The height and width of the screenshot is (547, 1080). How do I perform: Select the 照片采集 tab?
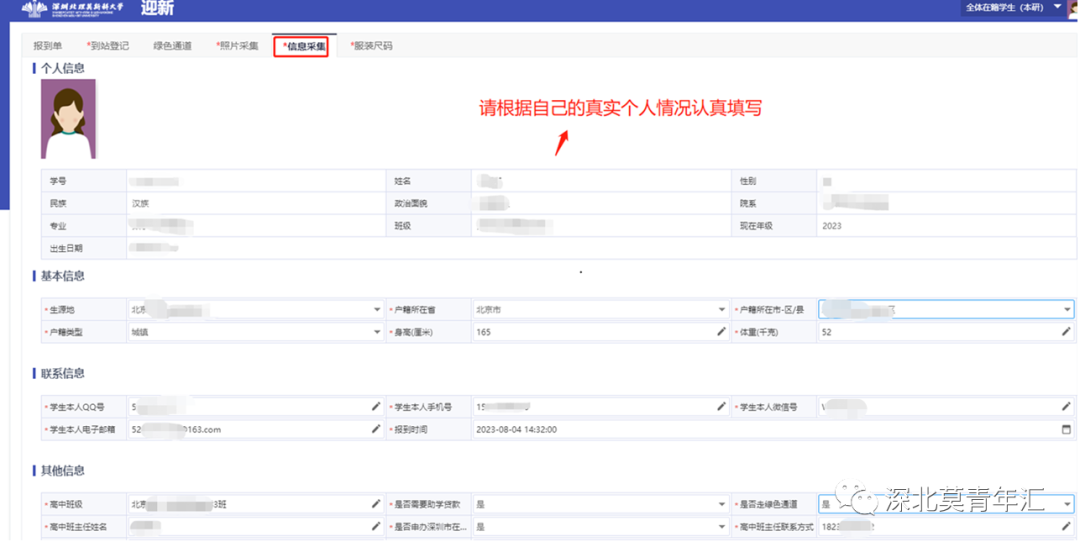(x=238, y=46)
